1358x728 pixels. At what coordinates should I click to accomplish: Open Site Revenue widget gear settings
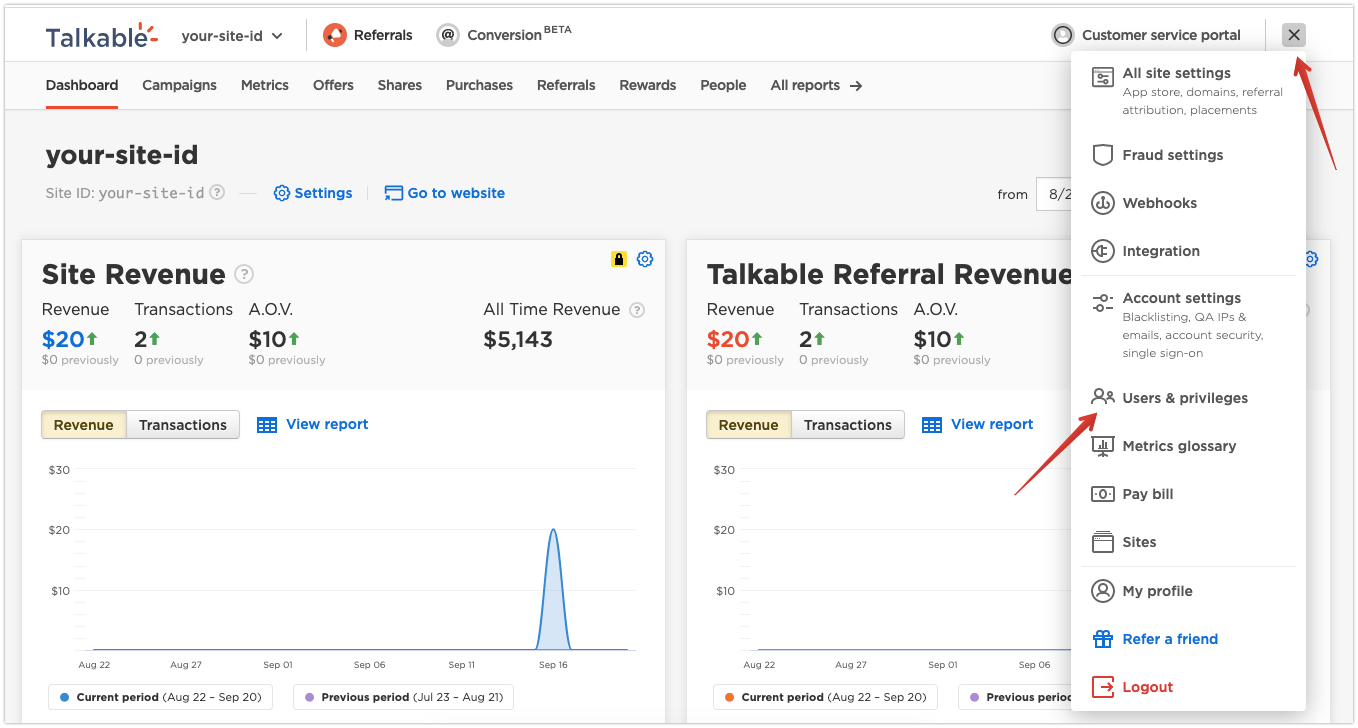click(645, 260)
